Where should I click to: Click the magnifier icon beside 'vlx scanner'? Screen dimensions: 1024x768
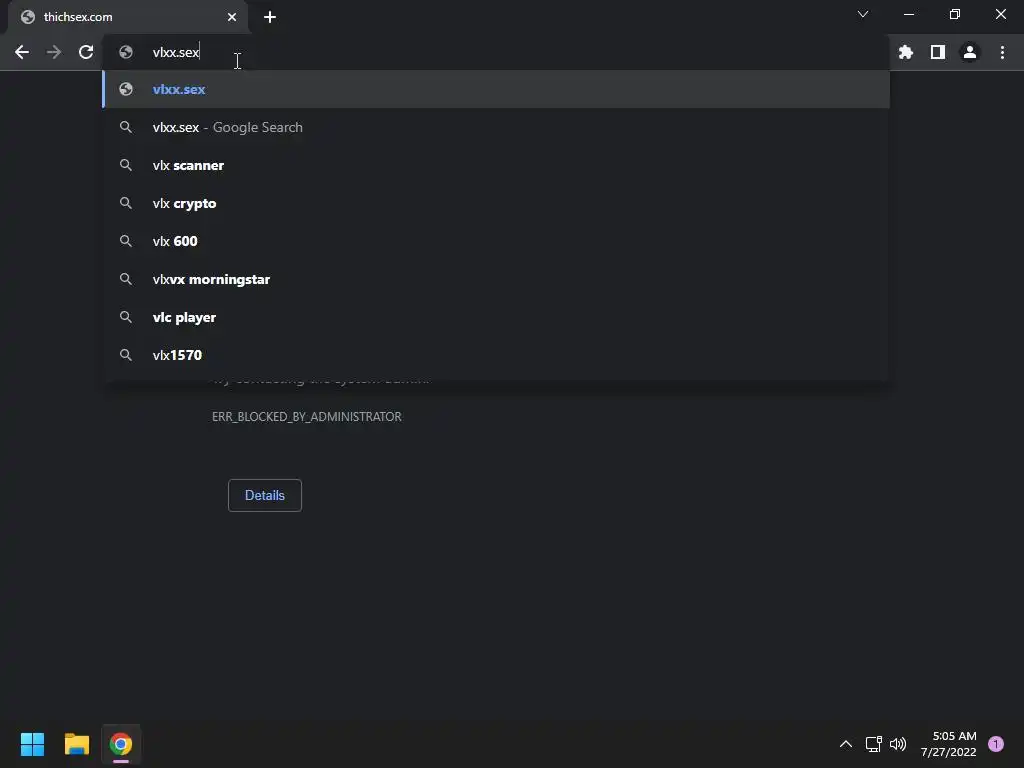pos(126,165)
